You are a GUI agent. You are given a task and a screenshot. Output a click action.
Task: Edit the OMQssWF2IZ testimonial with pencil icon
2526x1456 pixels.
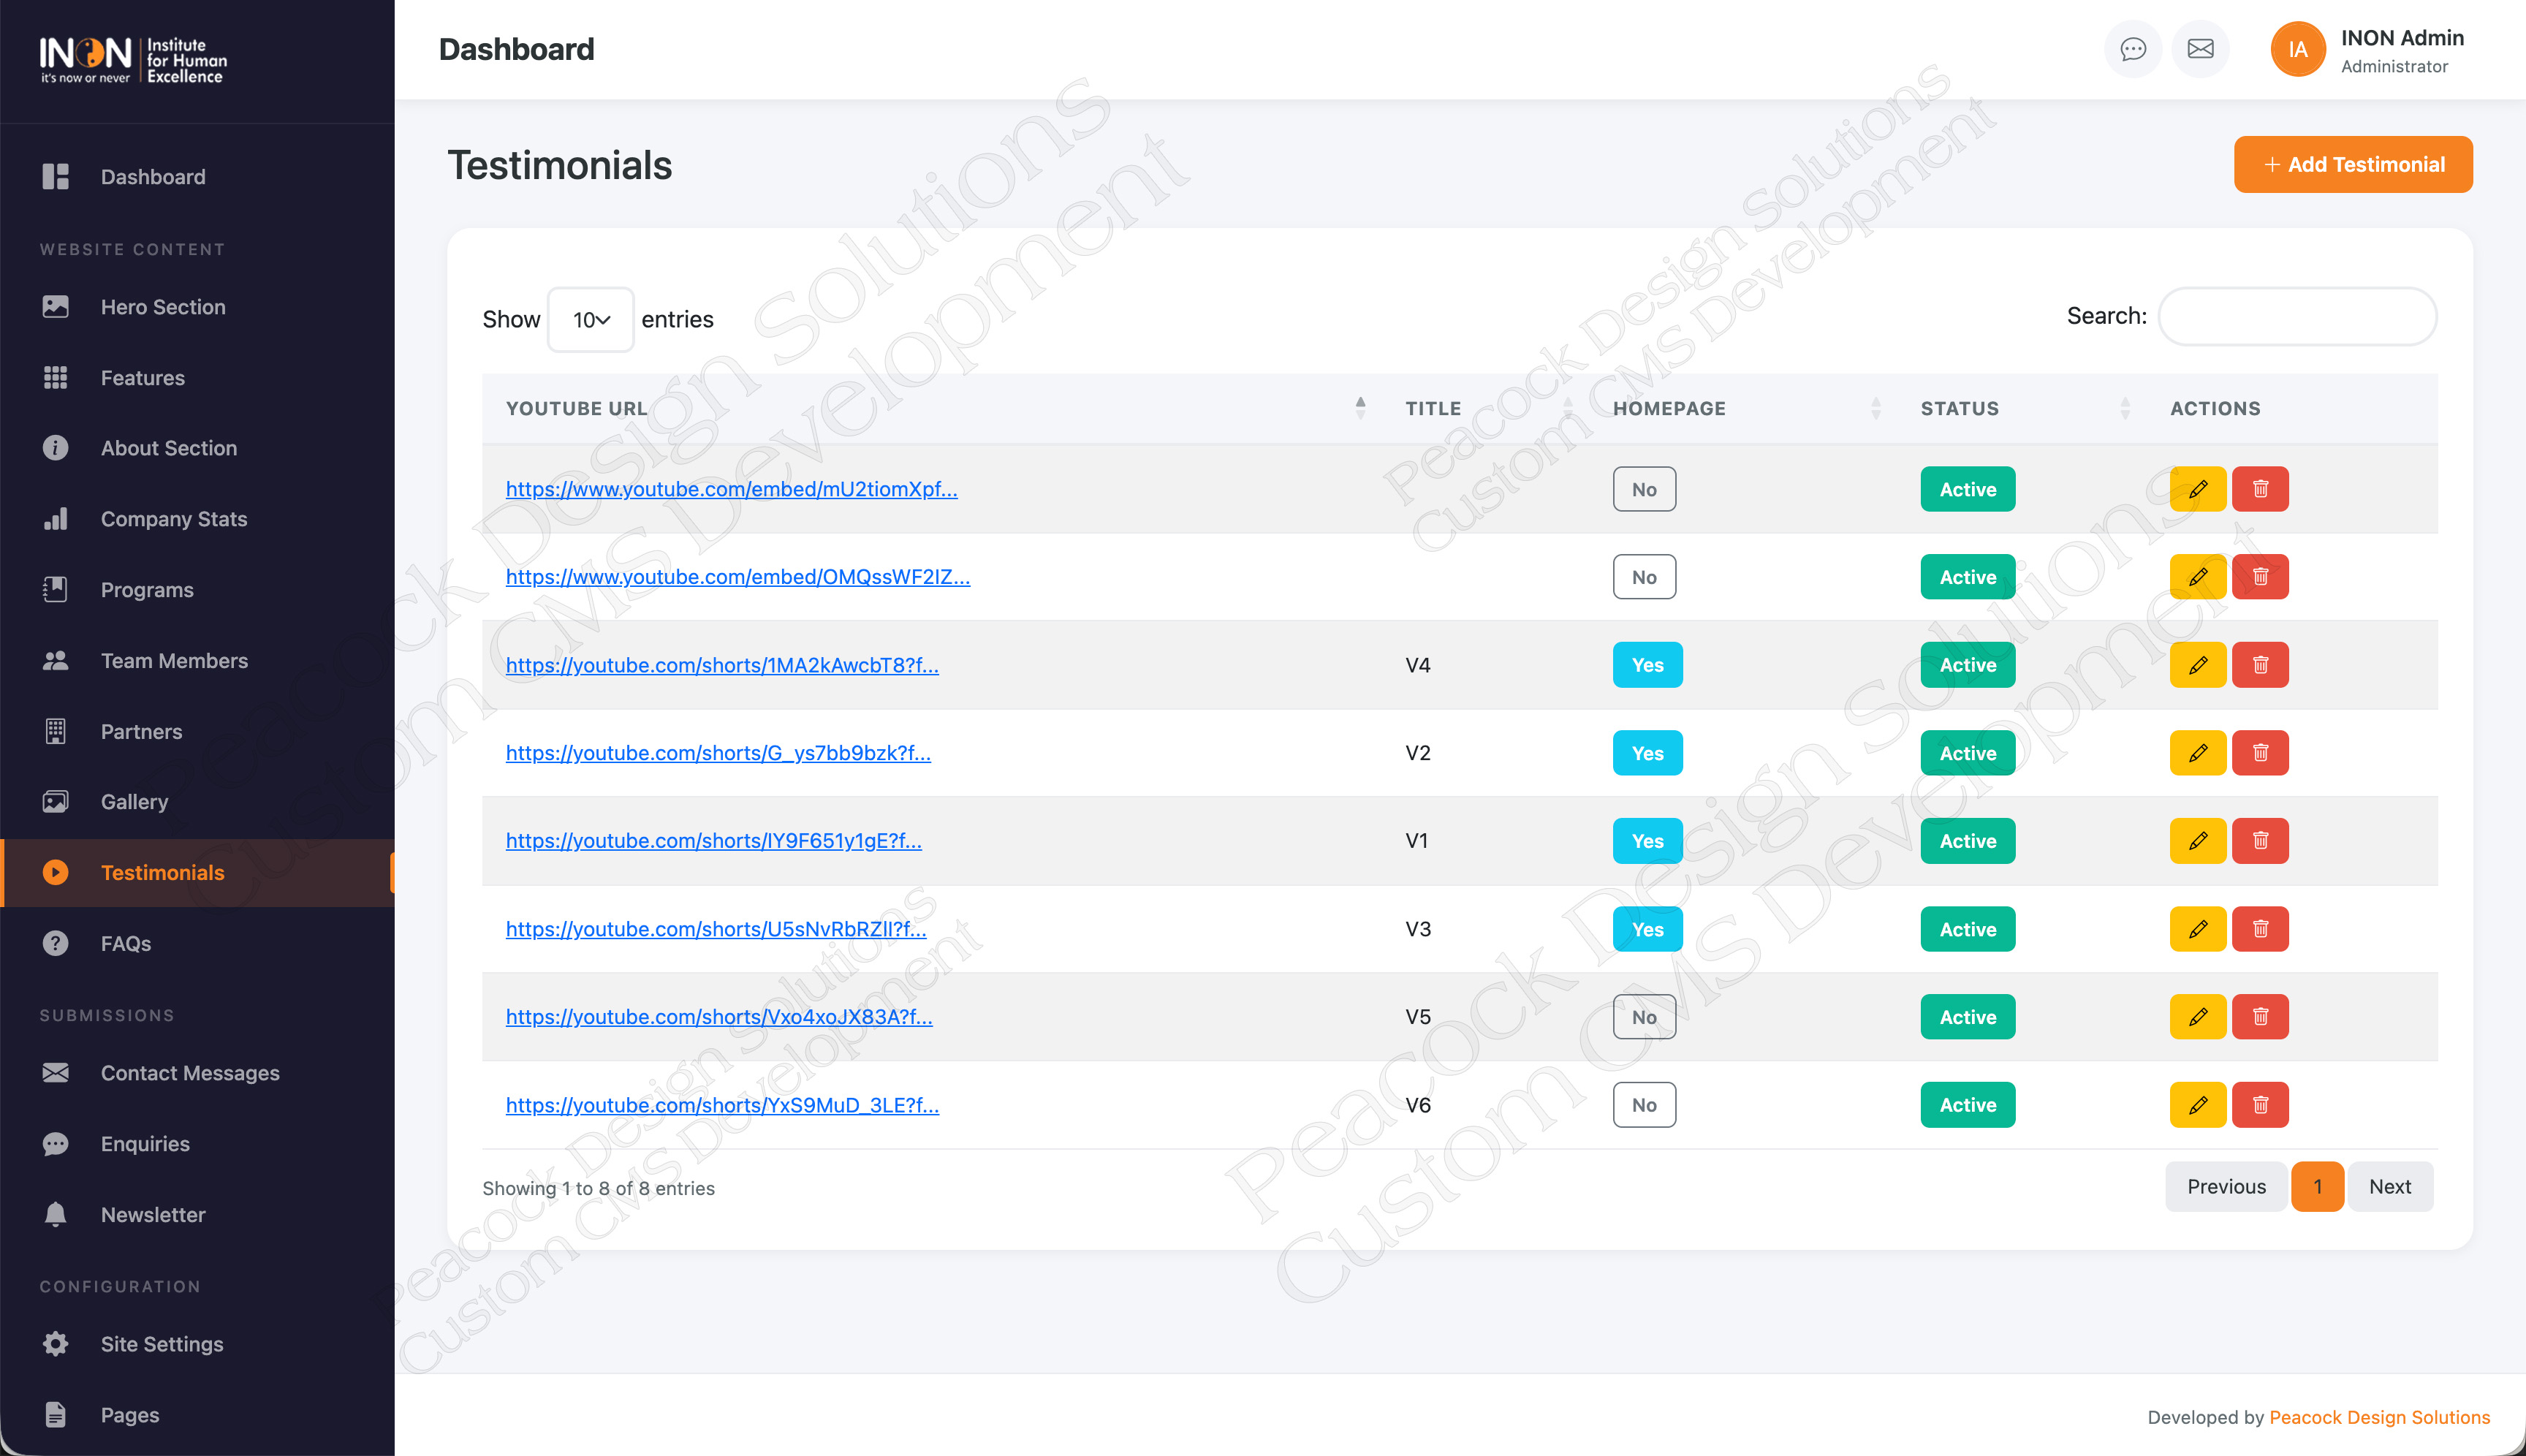(x=2197, y=577)
